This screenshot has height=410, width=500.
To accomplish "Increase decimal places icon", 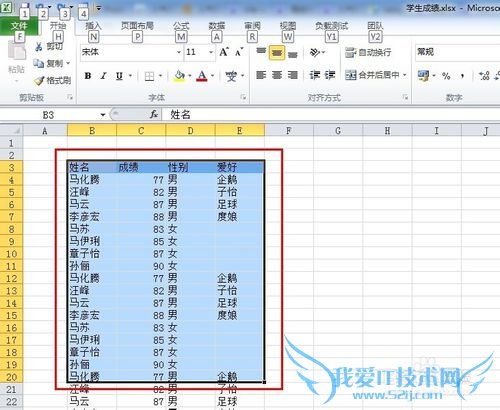I will point(484,76).
